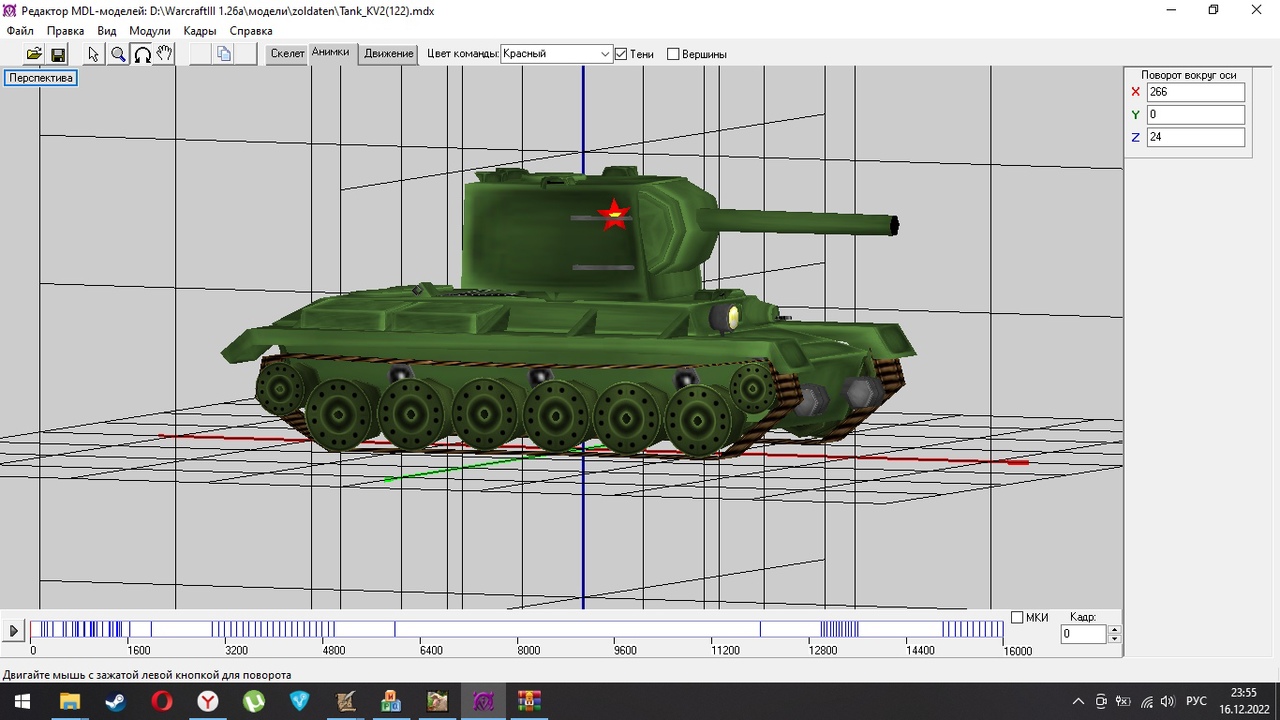This screenshot has height=720, width=1280.
Task: Open the Модули menu
Action: (x=150, y=31)
